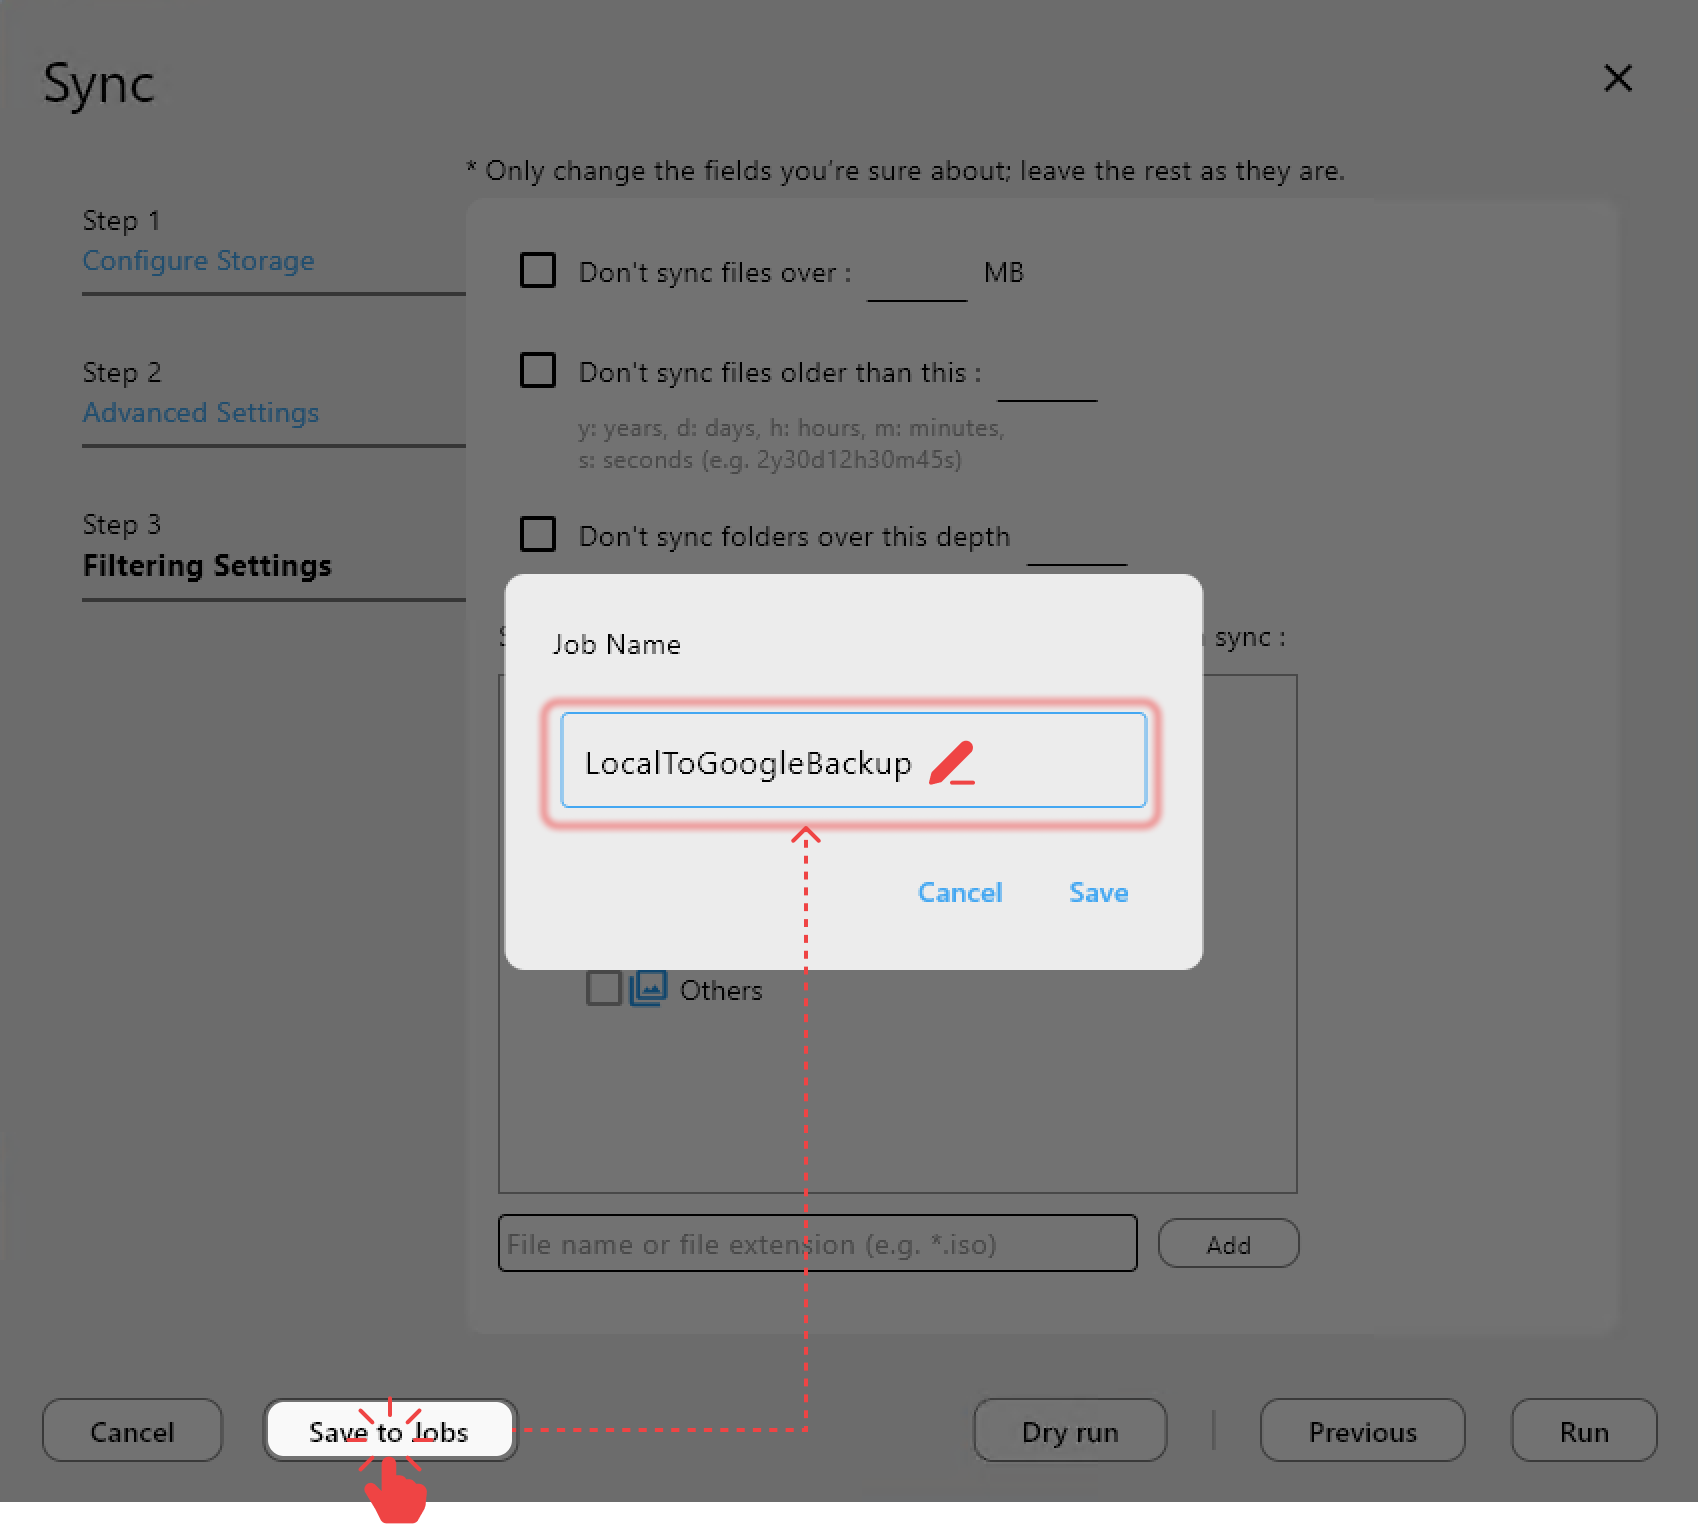Click the file name or extension field
This screenshot has height=1524, width=1698.
click(817, 1243)
